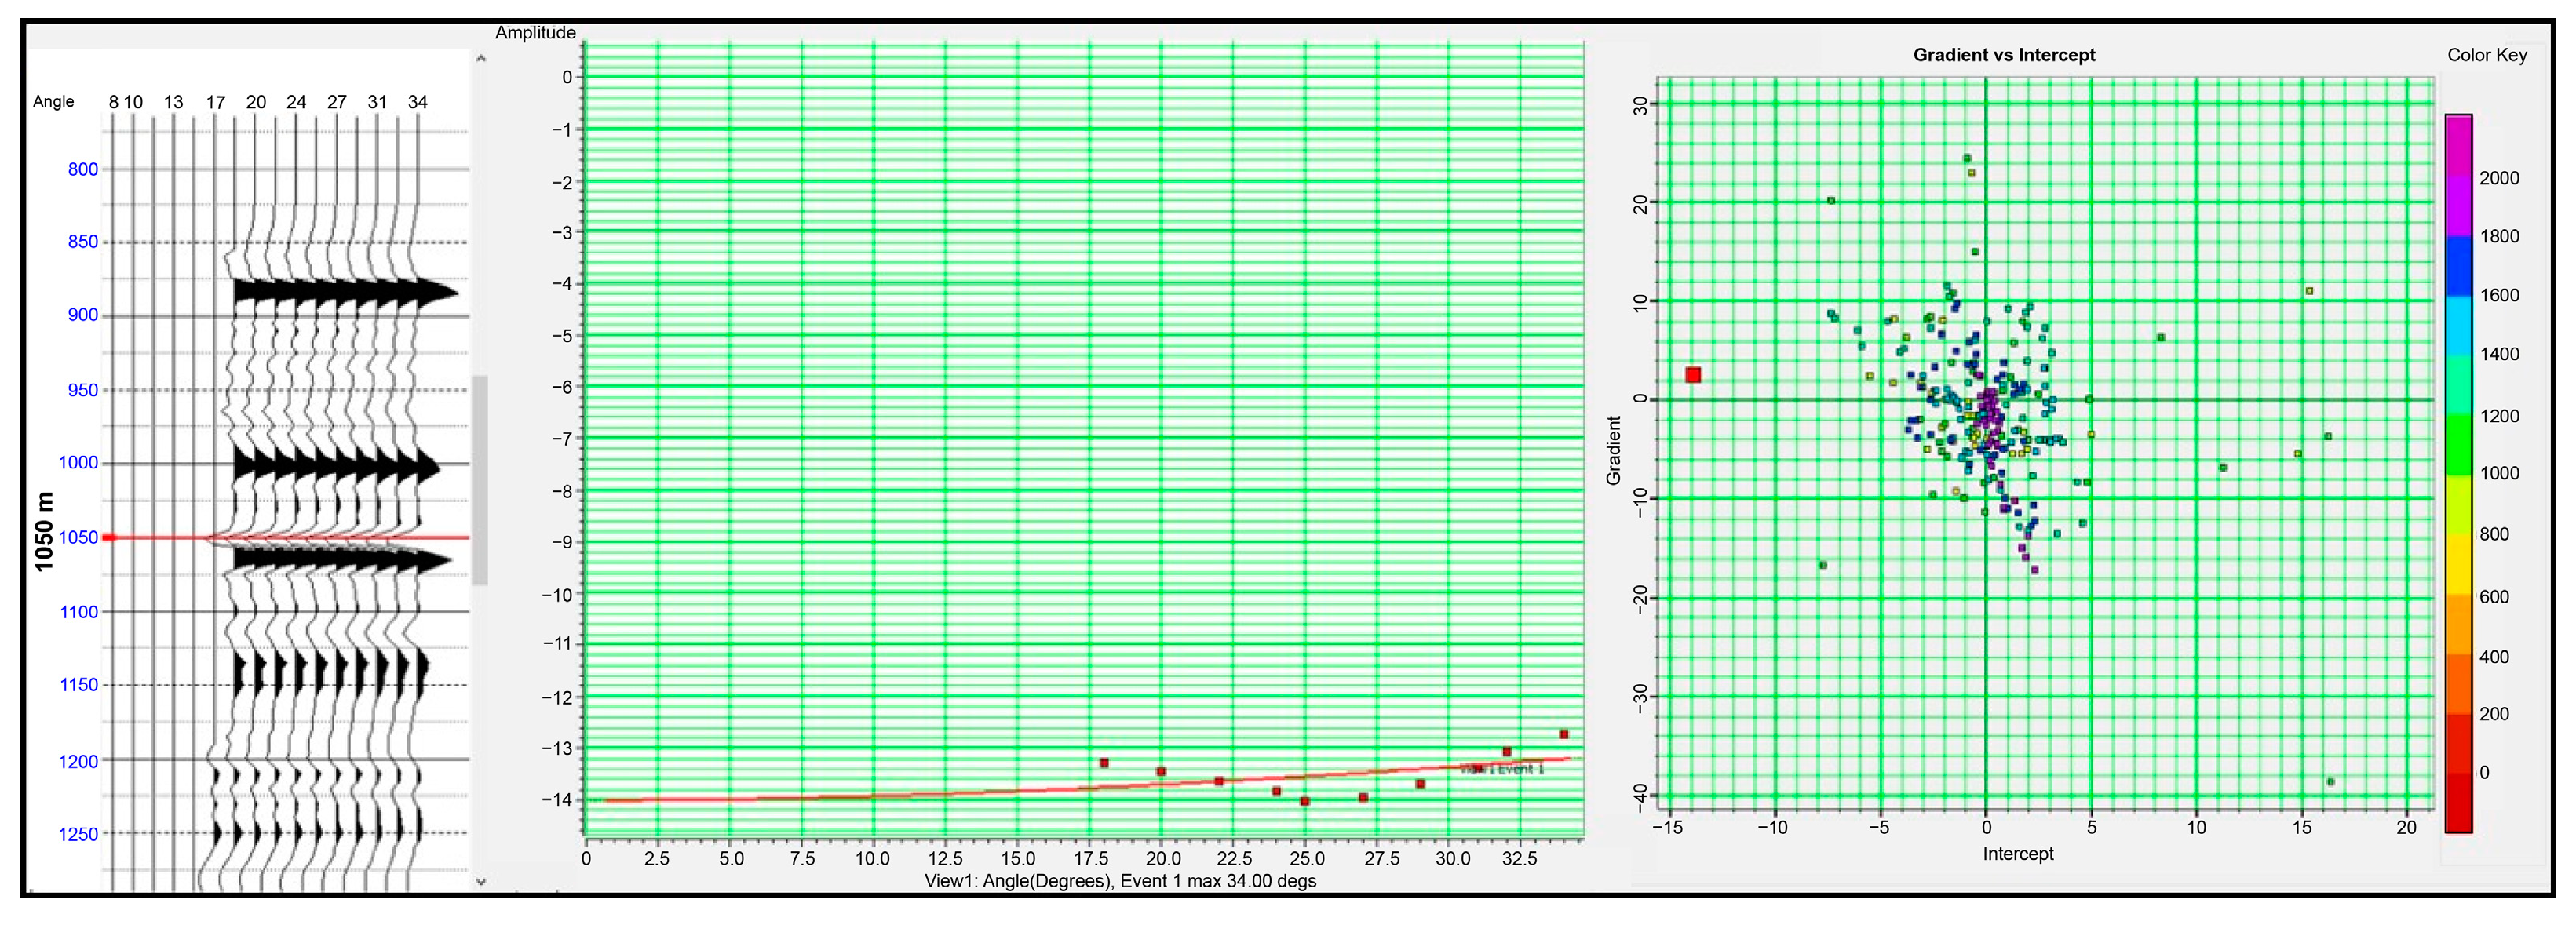2576x925 pixels.
Task: Click the 'Color Key' label
Action: (x=2486, y=55)
